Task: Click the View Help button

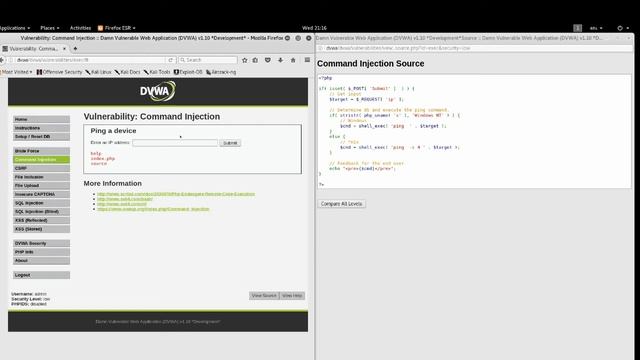Action: tap(292, 296)
